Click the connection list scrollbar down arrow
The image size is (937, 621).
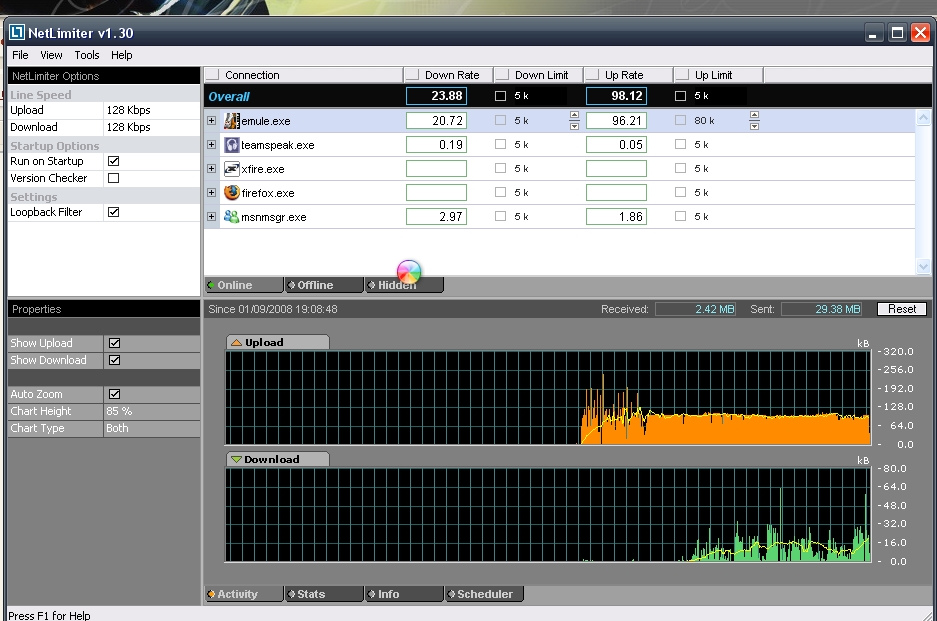click(923, 266)
